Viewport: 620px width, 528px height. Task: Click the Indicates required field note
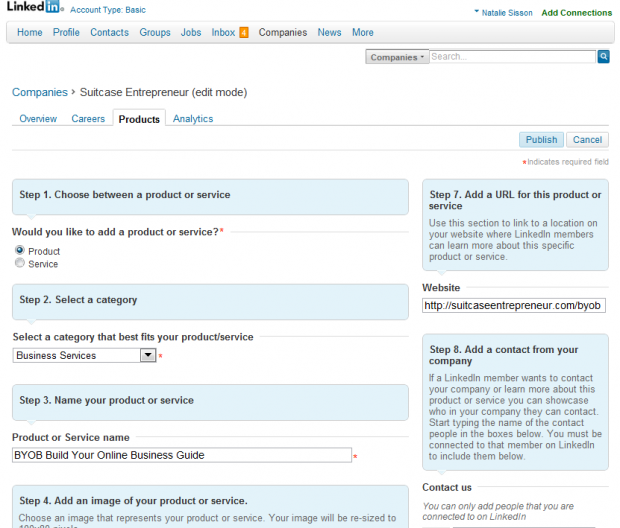click(x=565, y=162)
